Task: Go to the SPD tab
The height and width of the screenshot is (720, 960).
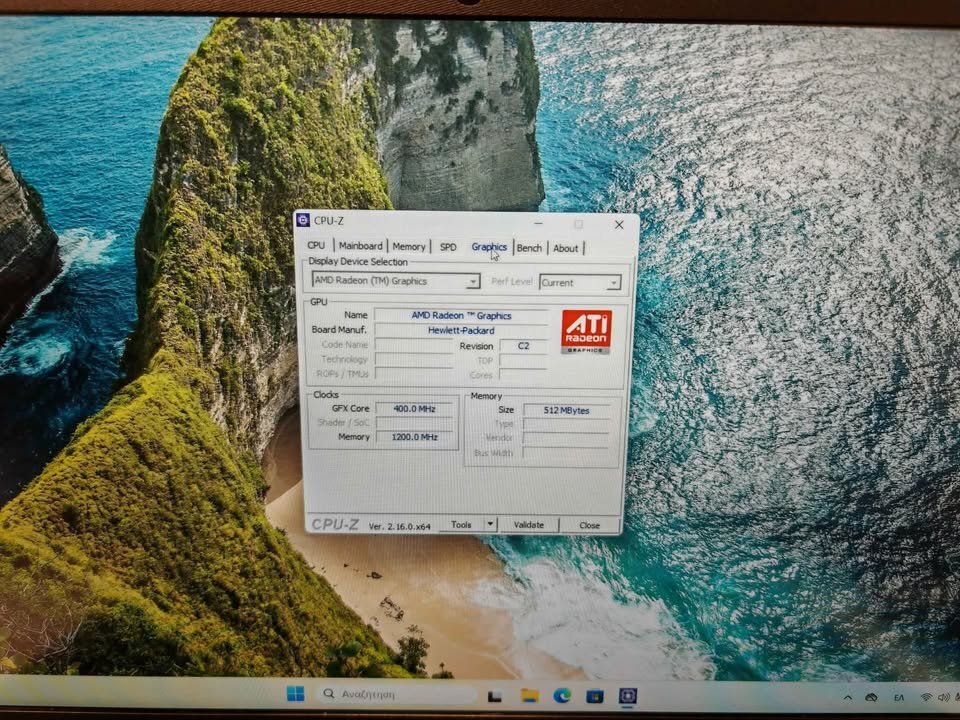Action: click(x=448, y=247)
